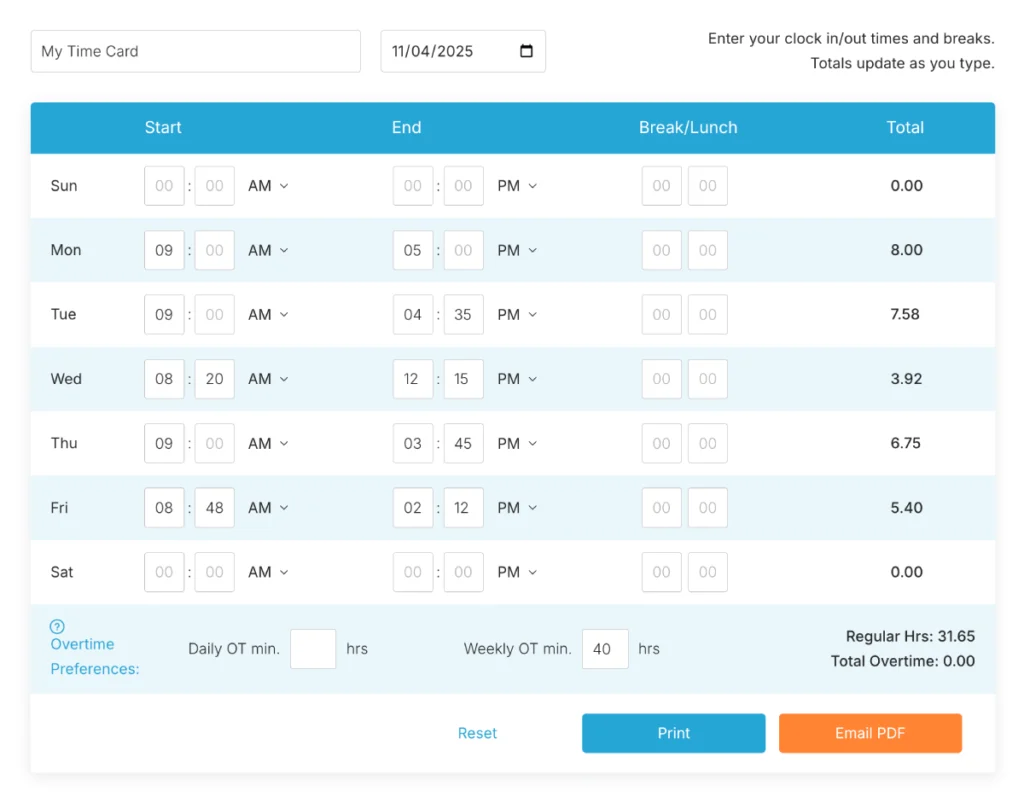Click Wednesday's start minute field showing 20
The height and width of the screenshot is (803, 1024).
(x=214, y=379)
